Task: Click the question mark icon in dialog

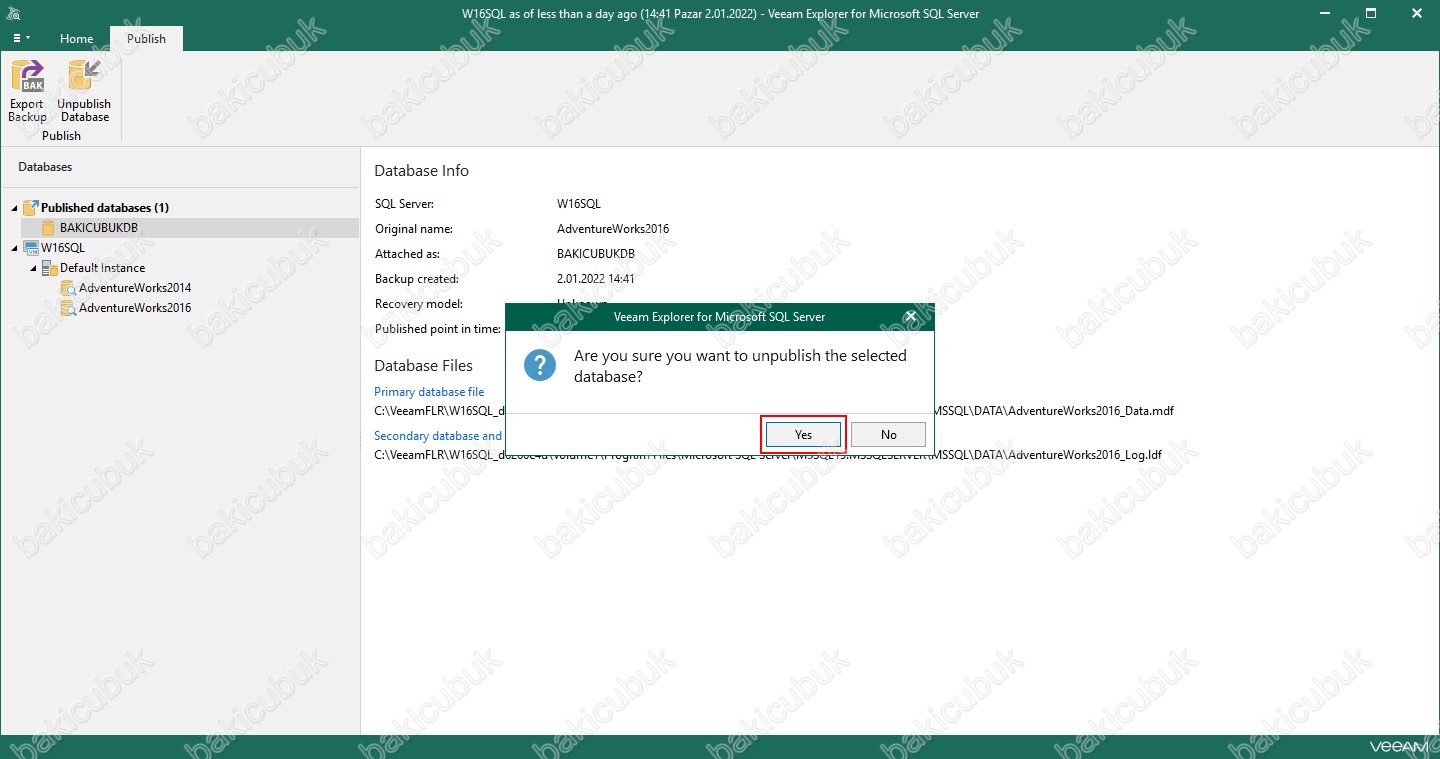Action: [540, 365]
